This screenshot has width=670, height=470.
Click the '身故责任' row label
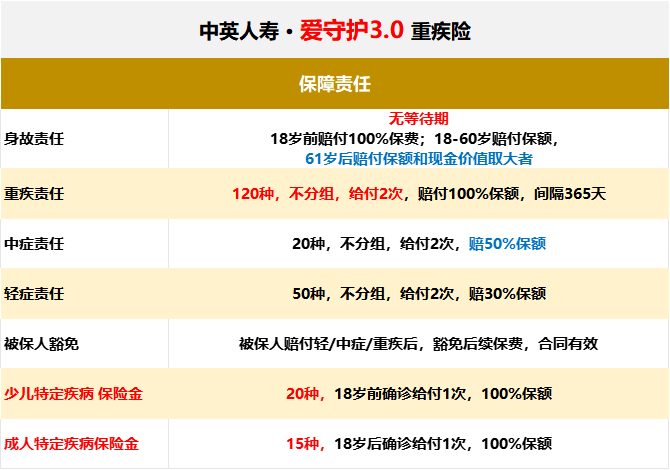pyautogui.click(x=34, y=139)
